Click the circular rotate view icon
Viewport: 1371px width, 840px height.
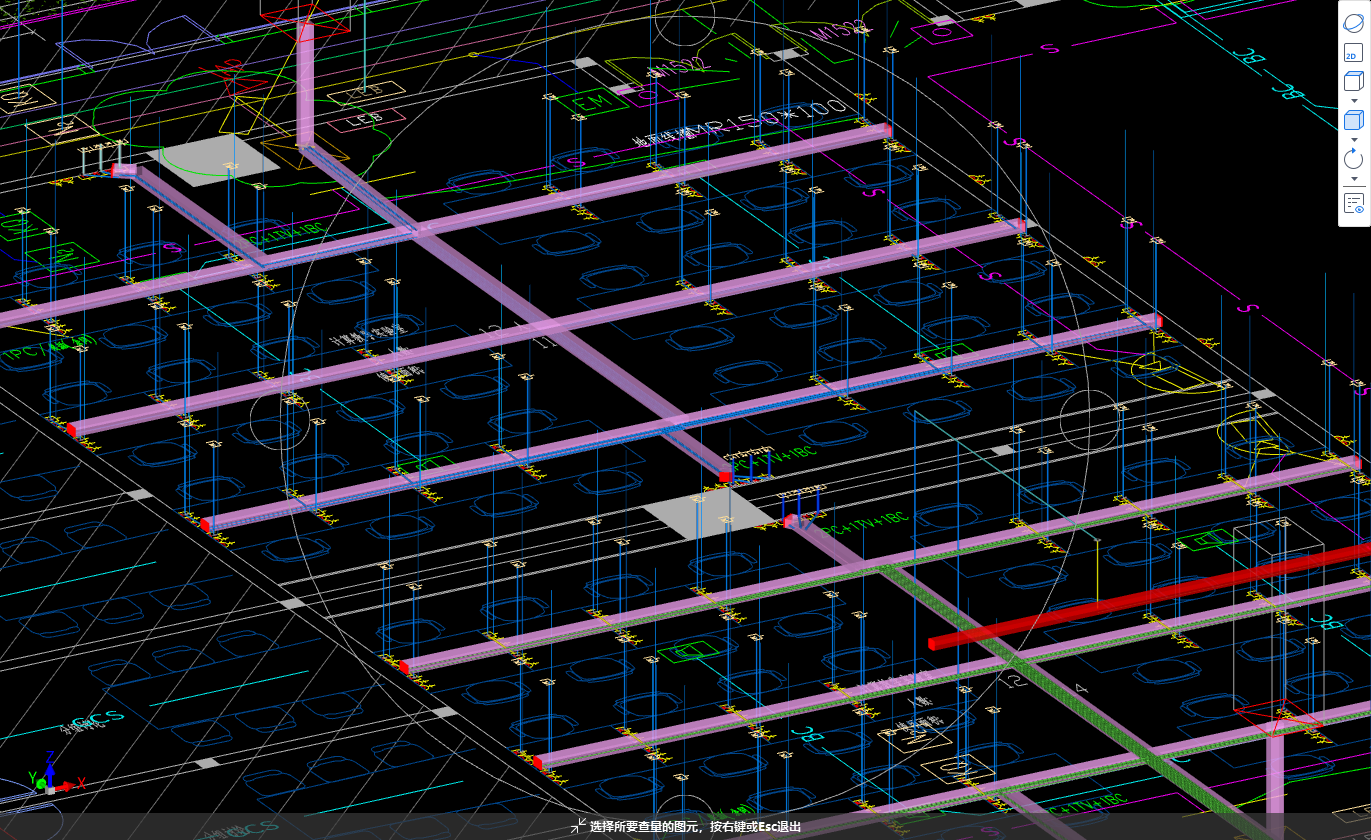coord(1353,159)
